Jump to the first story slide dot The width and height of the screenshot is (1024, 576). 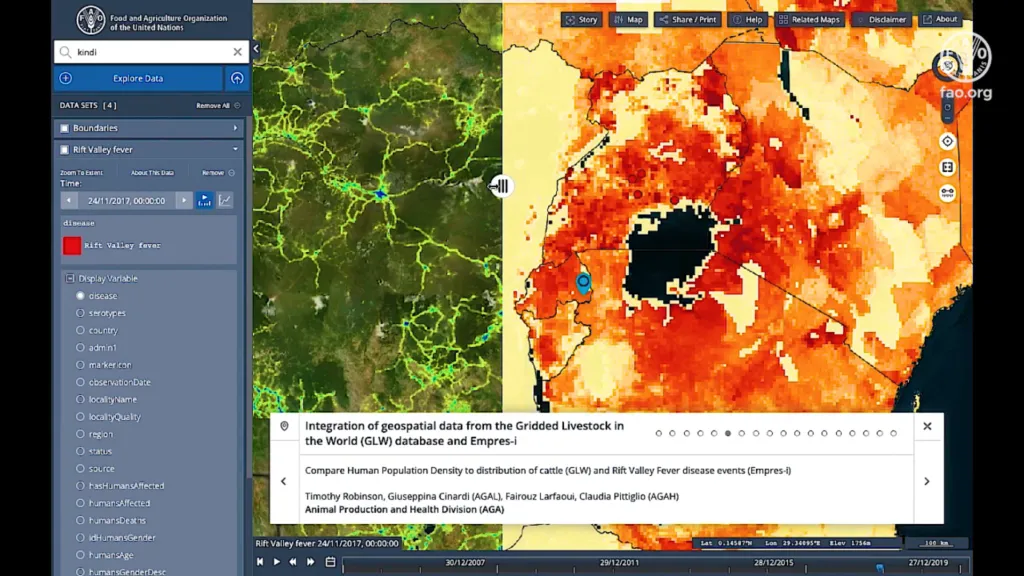point(658,433)
